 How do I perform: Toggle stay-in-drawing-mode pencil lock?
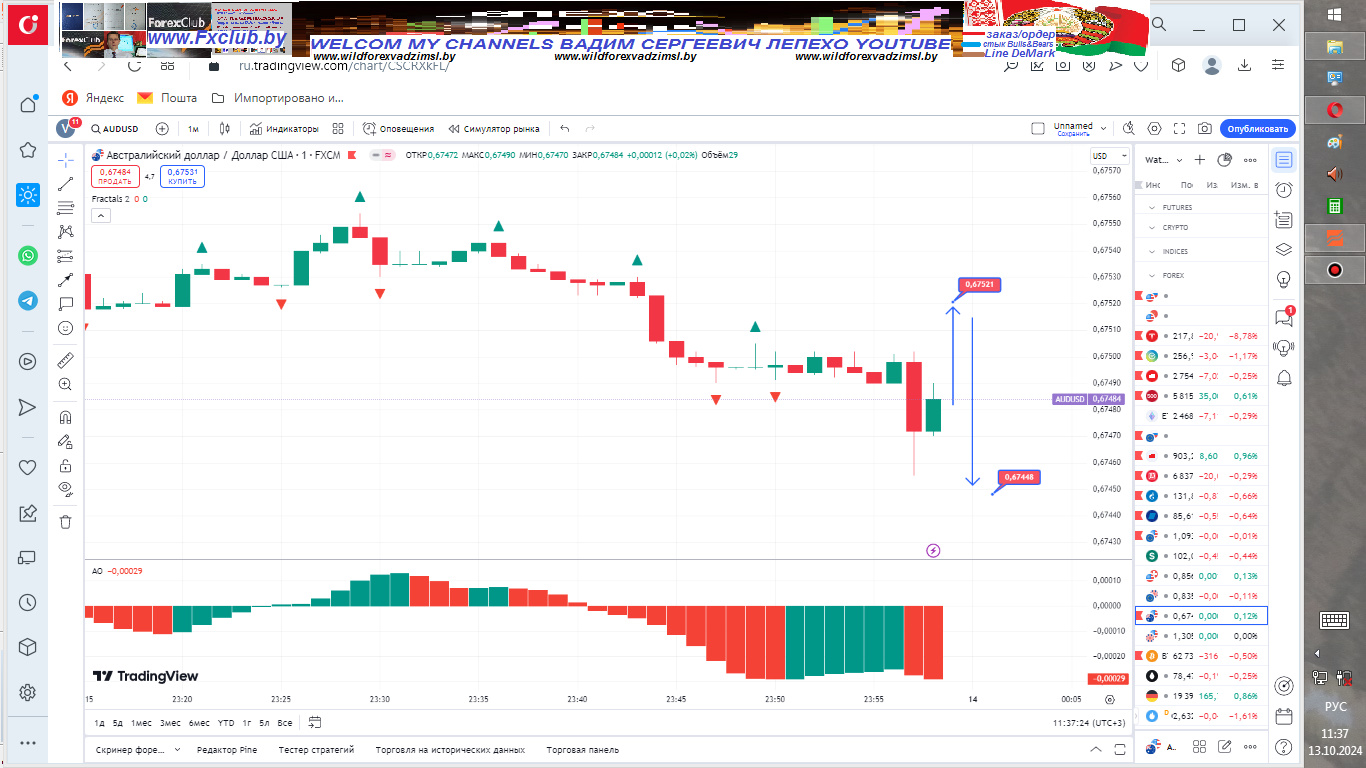[x=66, y=441]
